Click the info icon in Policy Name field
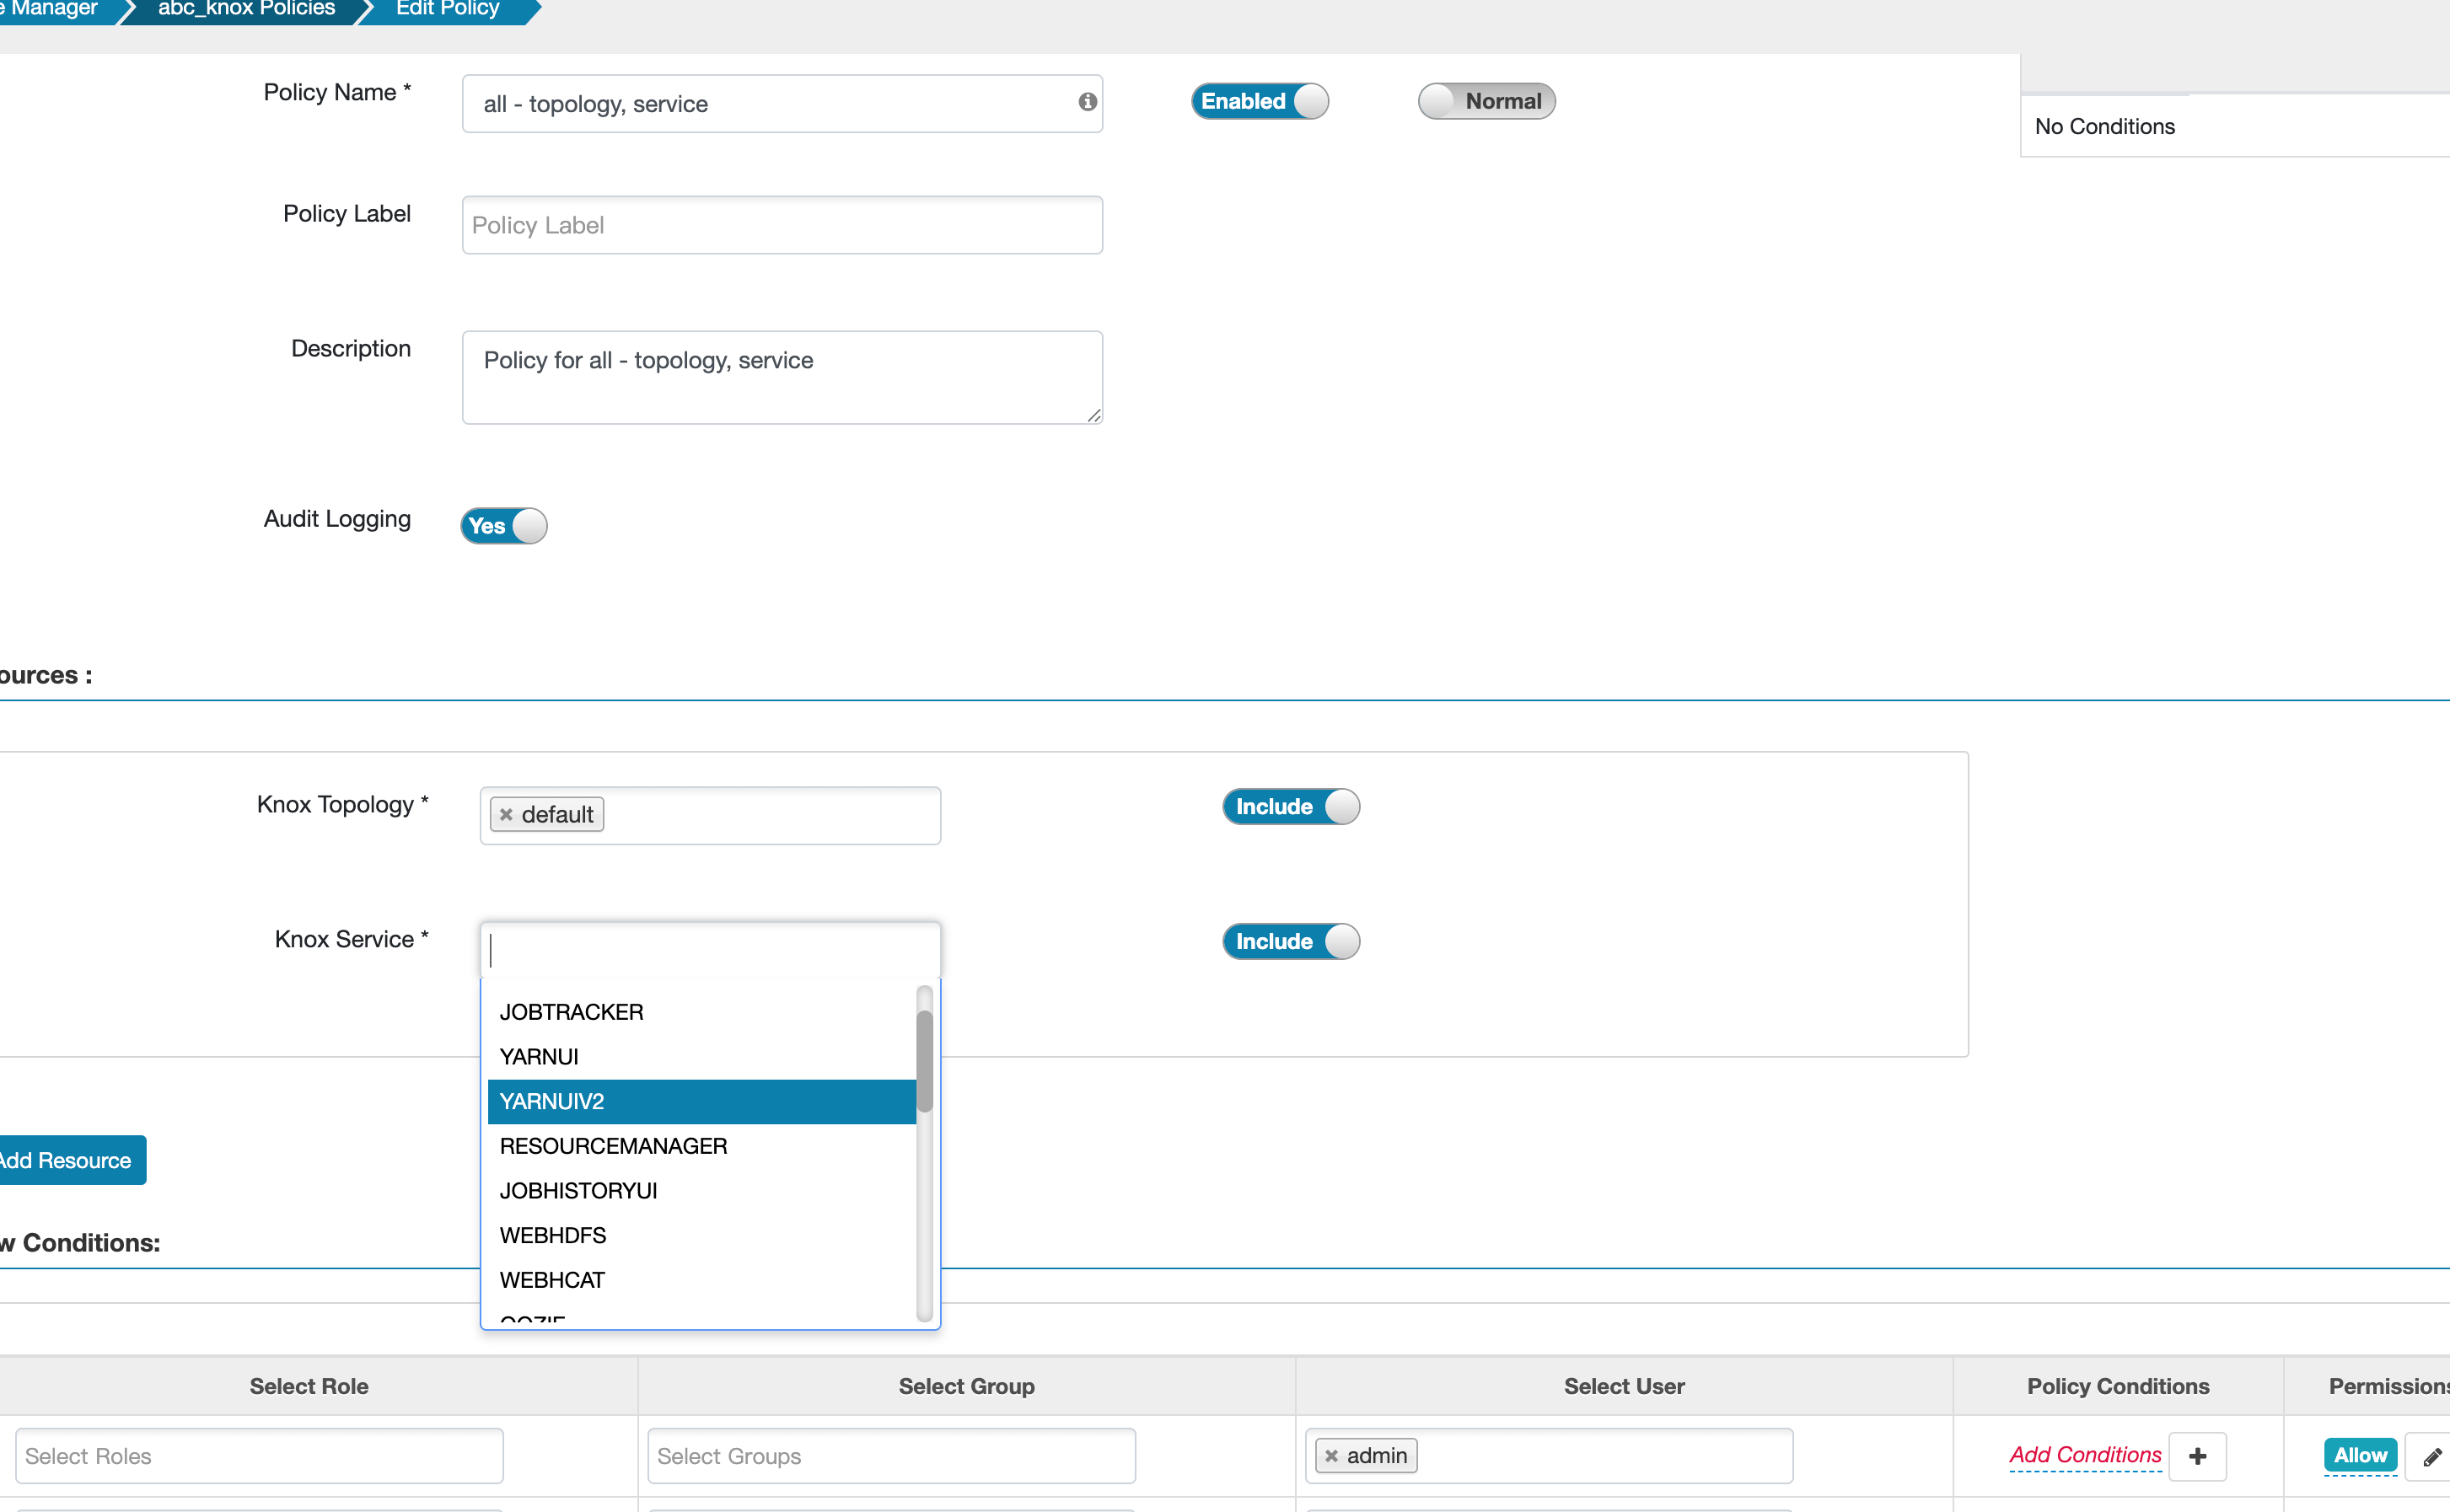 click(1087, 102)
